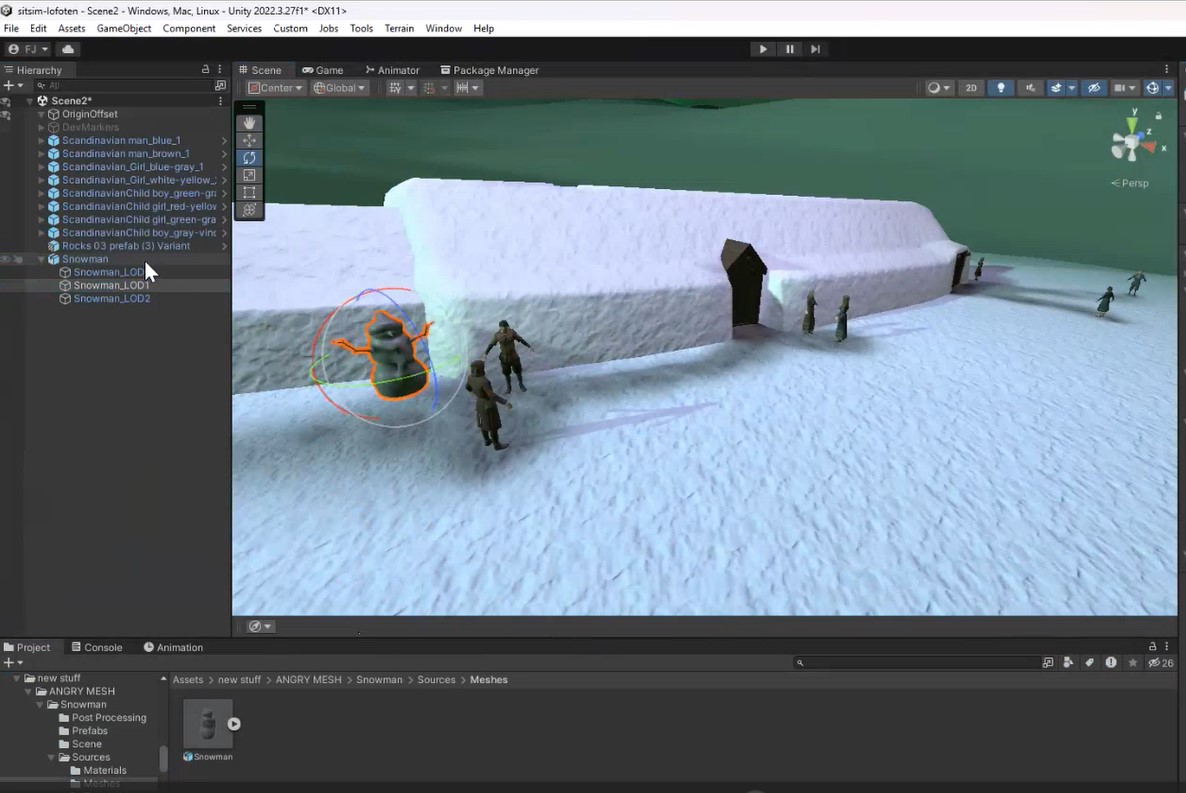Click the Pause button
This screenshot has height=793, width=1186.
[x=789, y=49]
